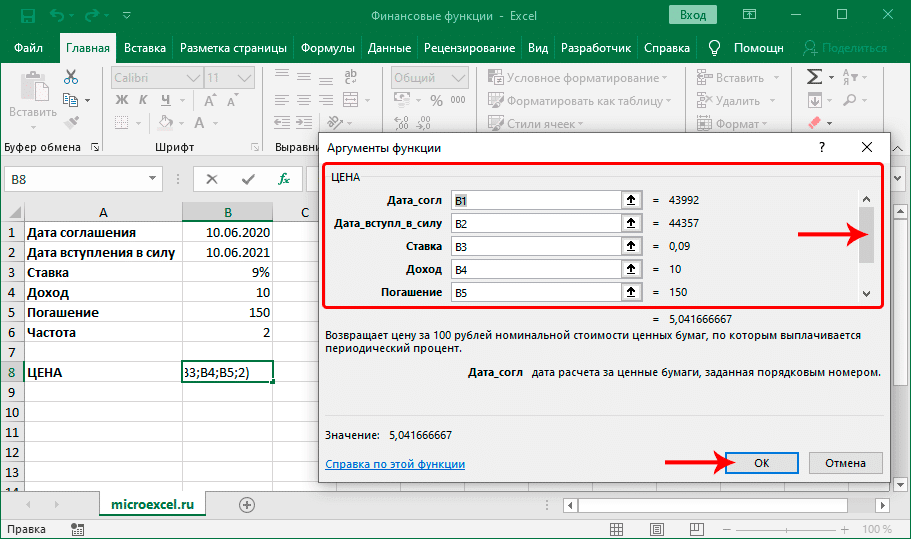Open the Calibri font name dropdown
This screenshot has height=539, width=911.
coord(192,78)
